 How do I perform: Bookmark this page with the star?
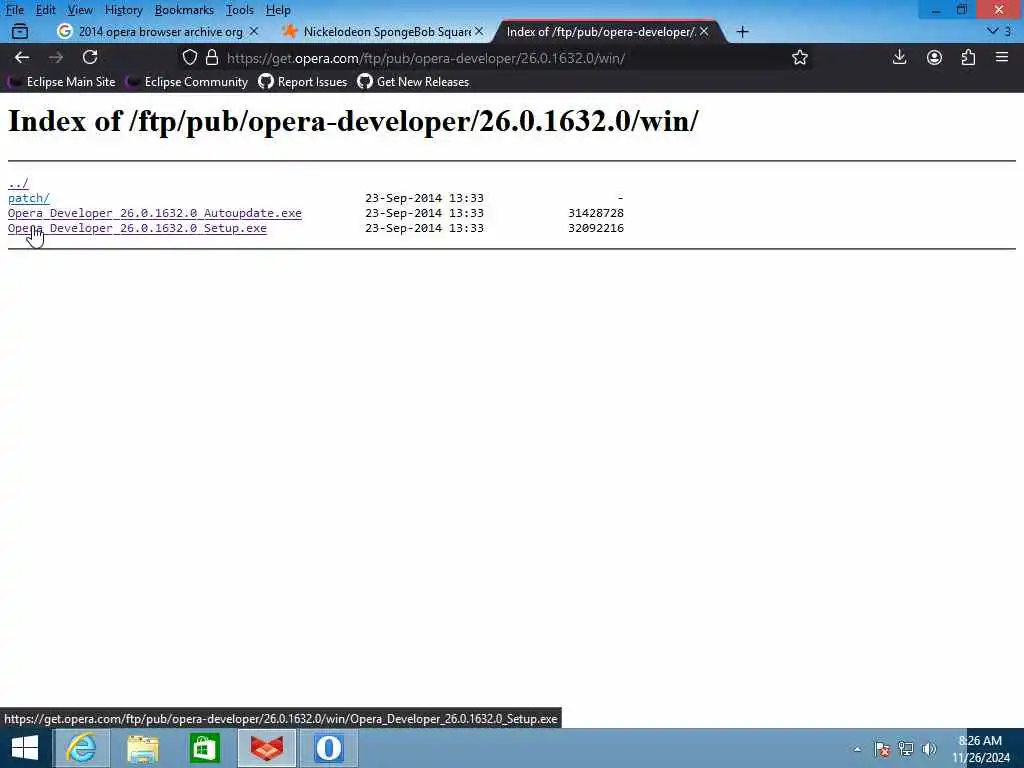[x=800, y=57]
